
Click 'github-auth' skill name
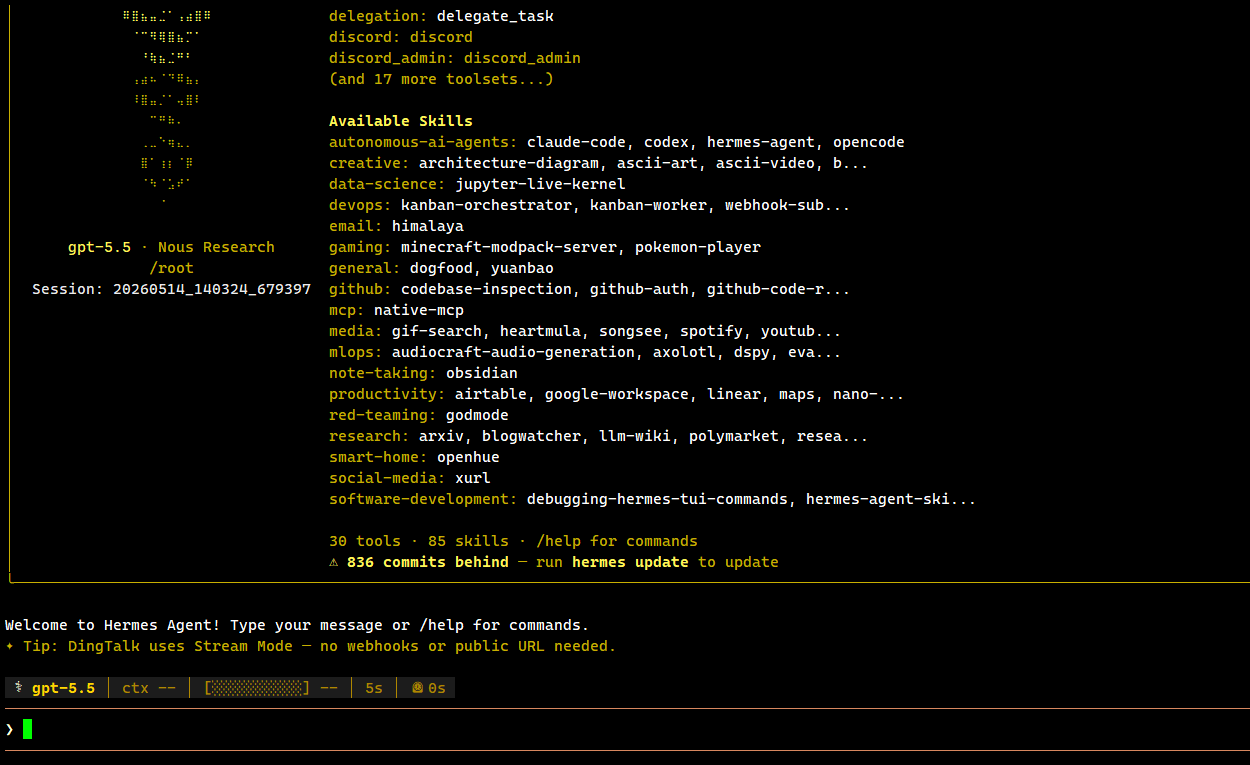[x=639, y=289]
